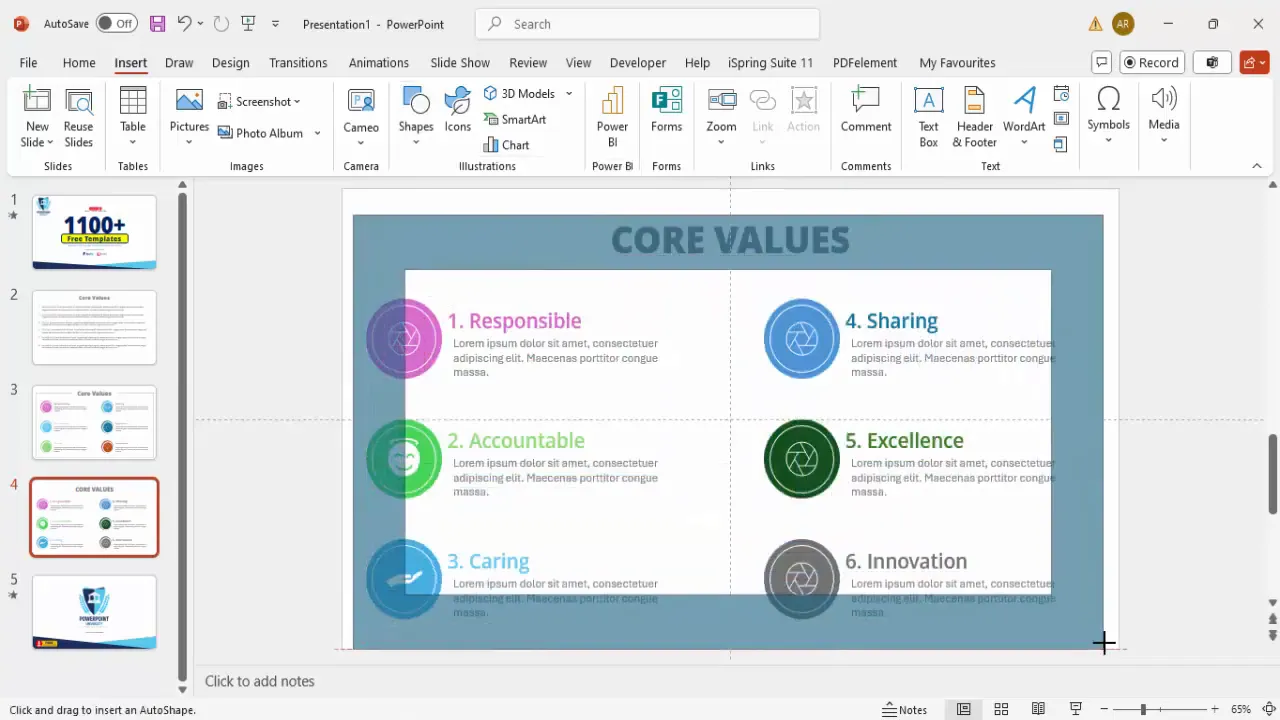Image resolution: width=1280 pixels, height=720 pixels.
Task: Switch to the Design tab
Action: [230, 62]
